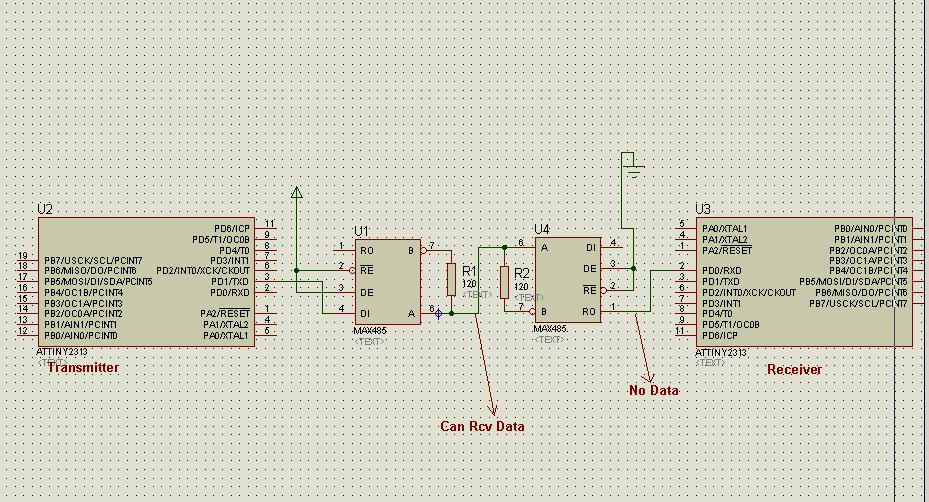Viewport: 929px width, 502px height.
Task: Click the RO pin label on U4
Action: 589,311
